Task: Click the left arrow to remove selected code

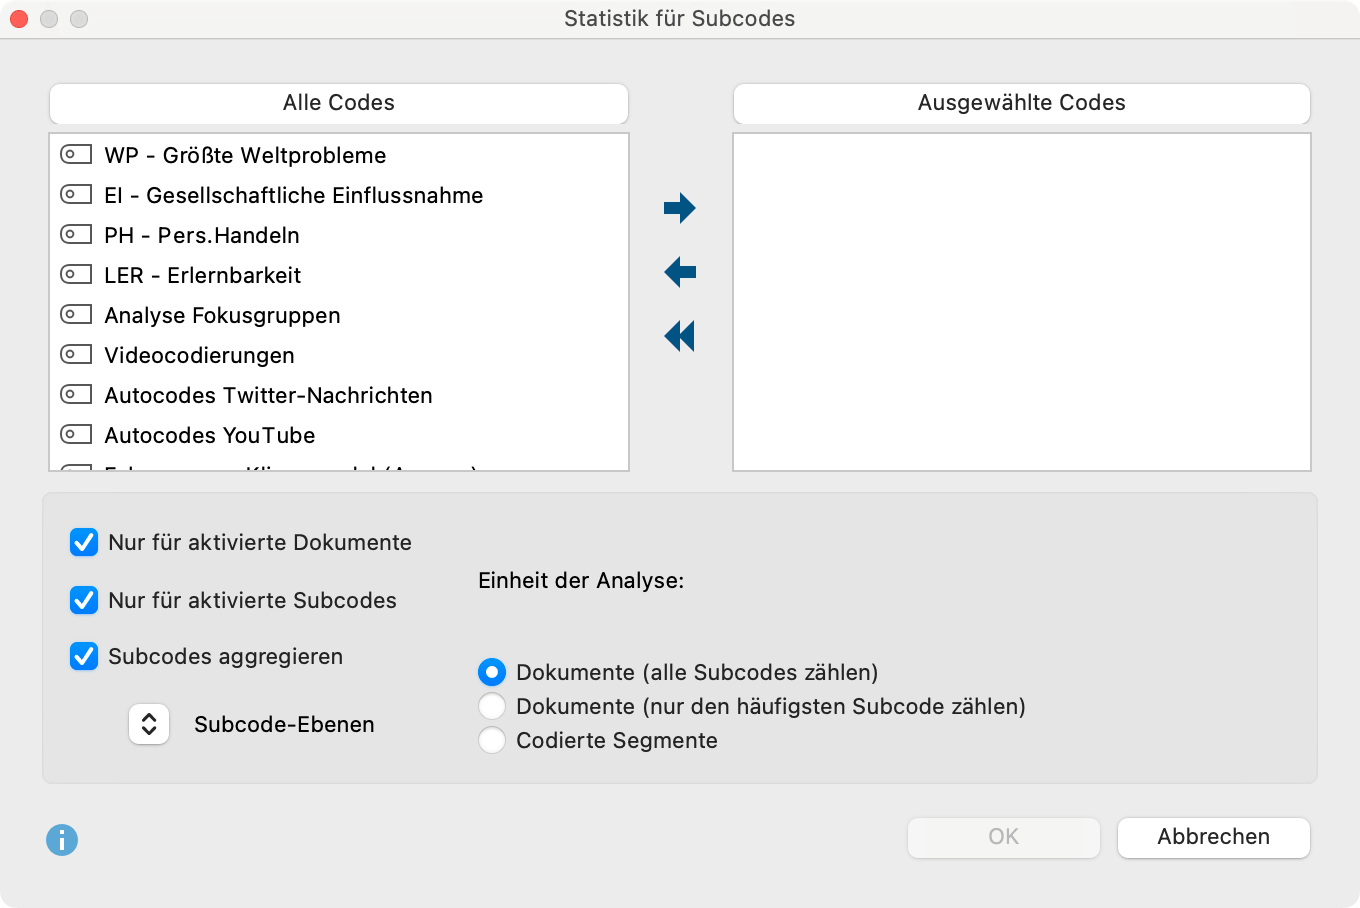Action: [680, 272]
